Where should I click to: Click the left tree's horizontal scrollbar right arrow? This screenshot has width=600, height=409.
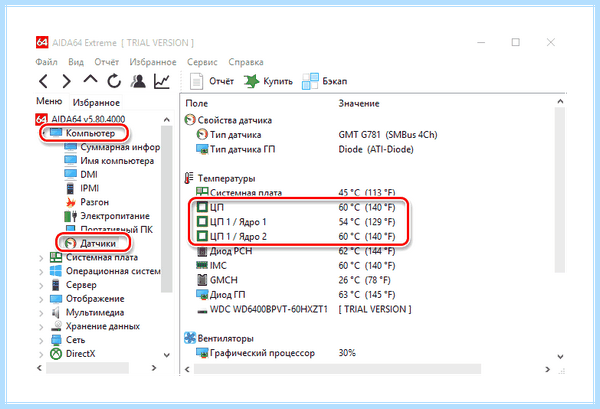(154, 368)
